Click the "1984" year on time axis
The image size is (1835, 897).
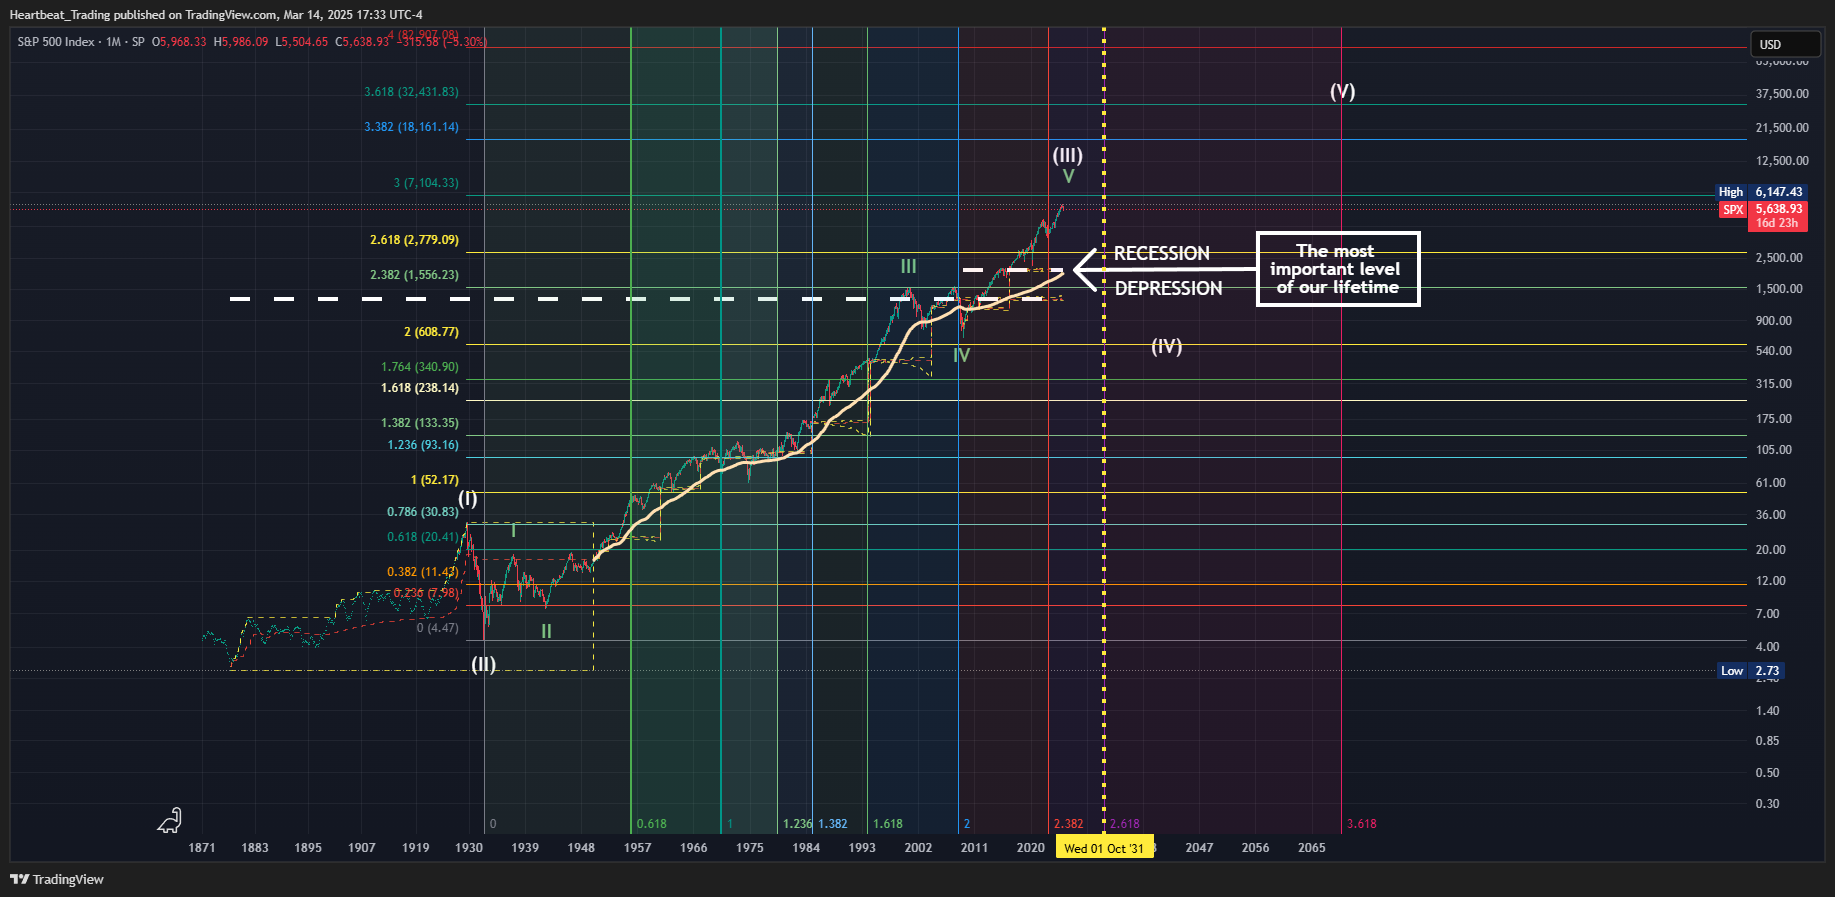(x=806, y=848)
